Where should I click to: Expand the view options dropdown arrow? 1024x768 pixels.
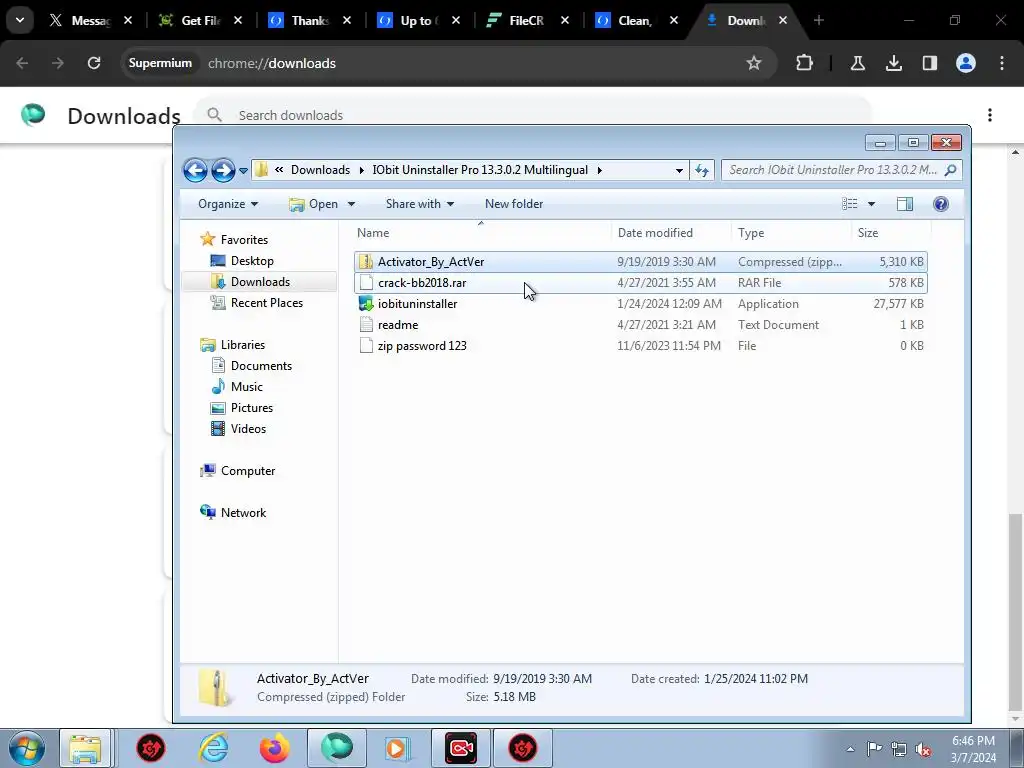(871, 204)
